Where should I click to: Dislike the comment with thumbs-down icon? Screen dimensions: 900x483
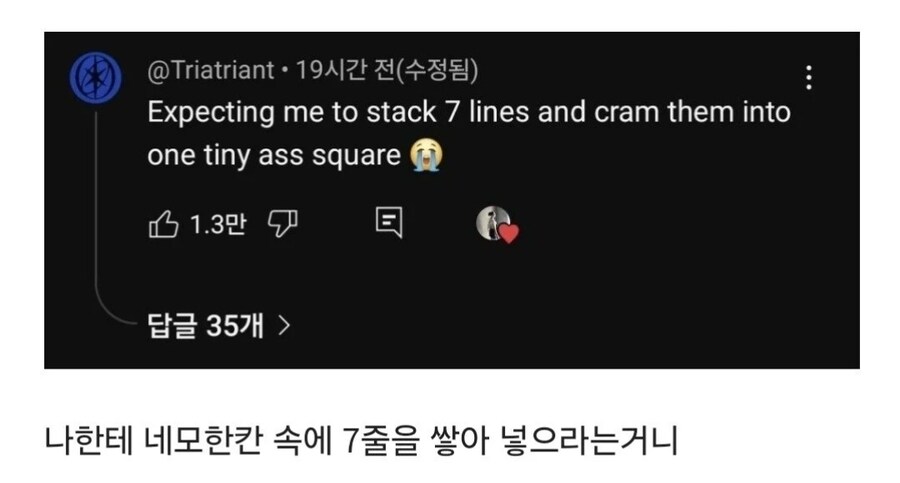pos(283,225)
